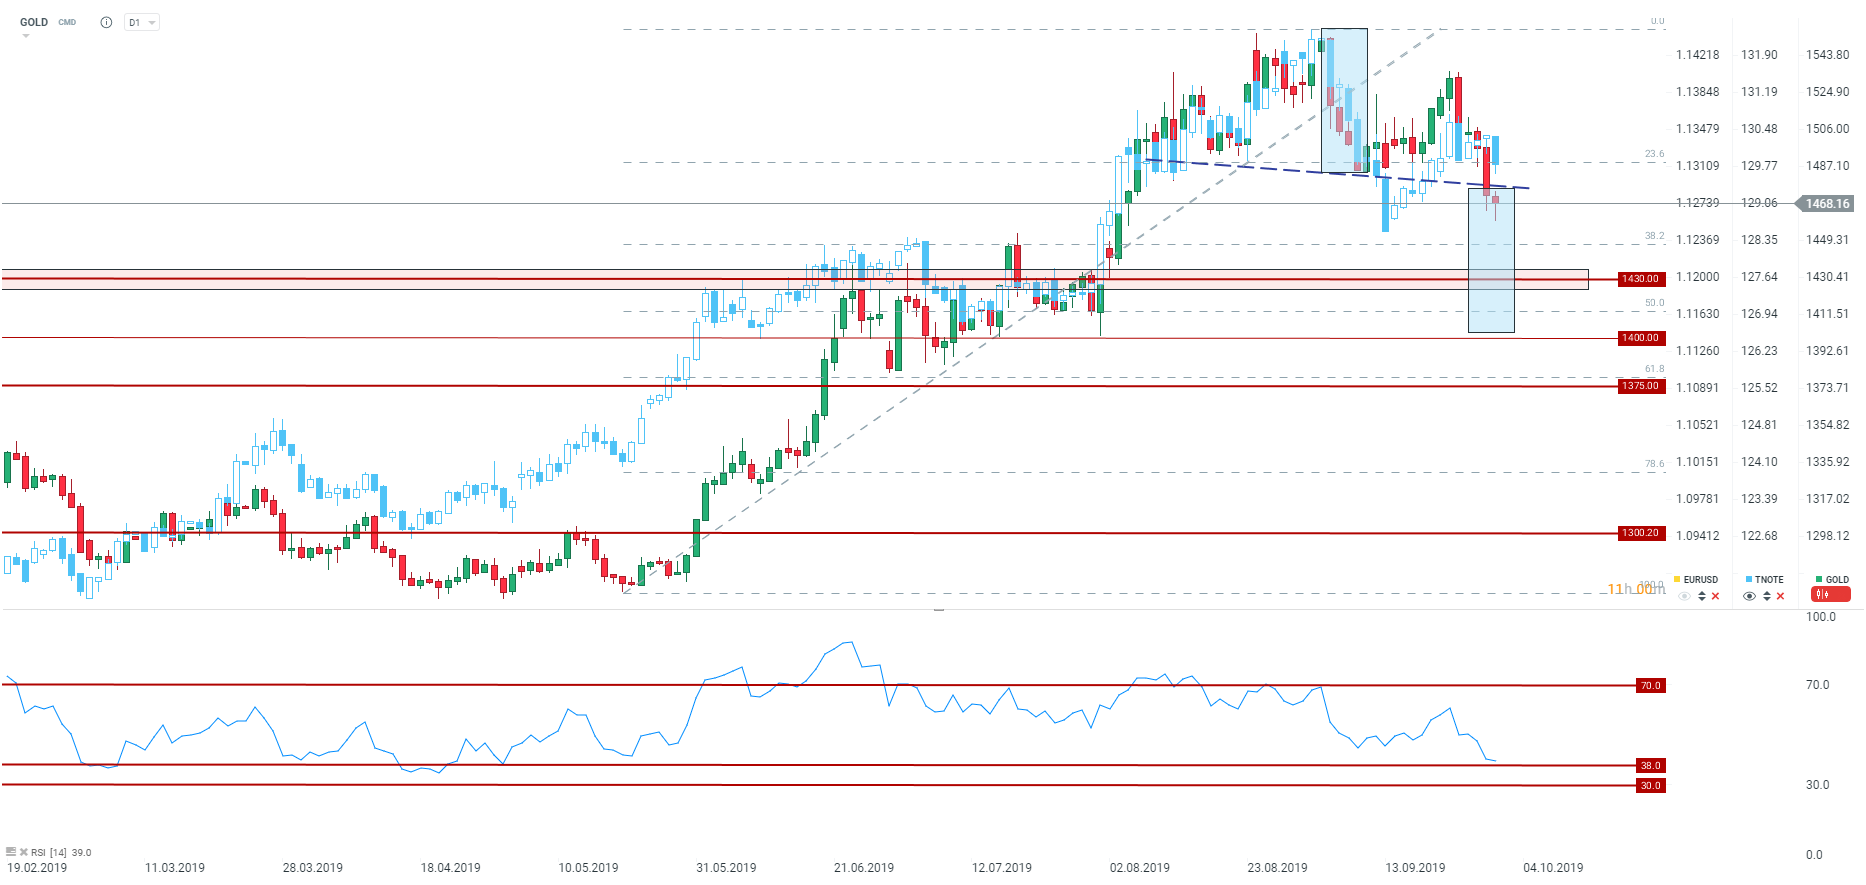Select the 1300.20 horizontal line label
This screenshot has height=885, width=1866.
(1641, 533)
